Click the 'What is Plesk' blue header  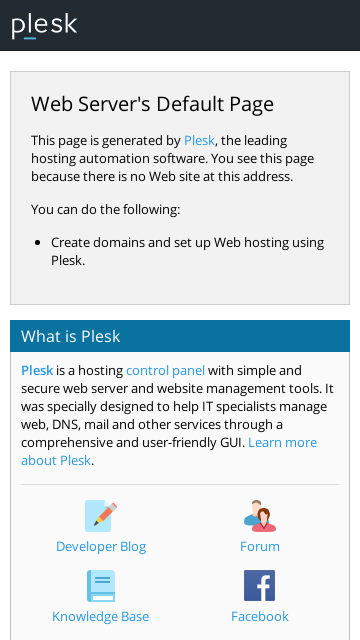pyautogui.click(x=180, y=336)
